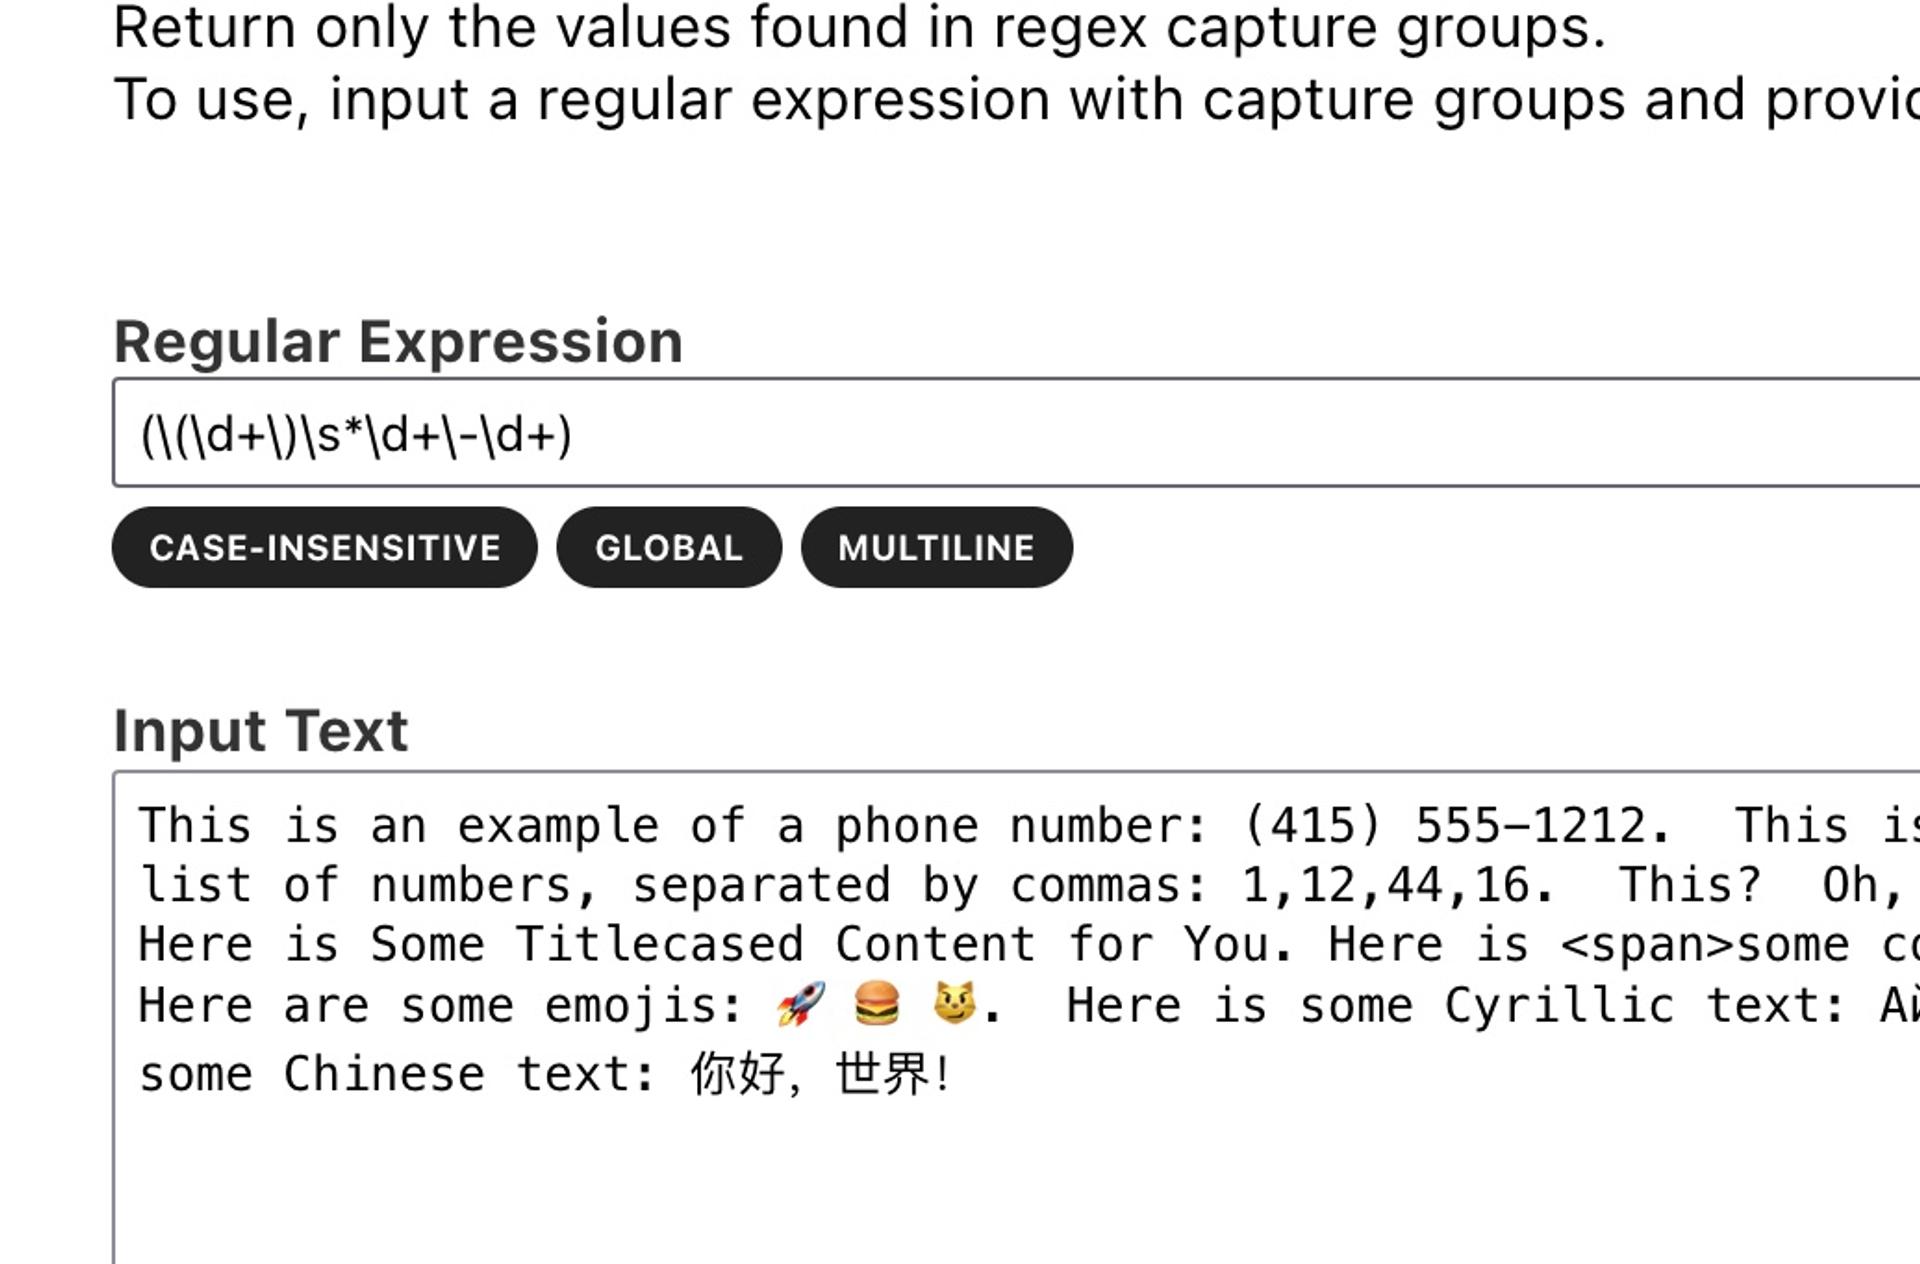Click the "Return only the values" description line
The image size is (1920, 1264).
pos(859,28)
